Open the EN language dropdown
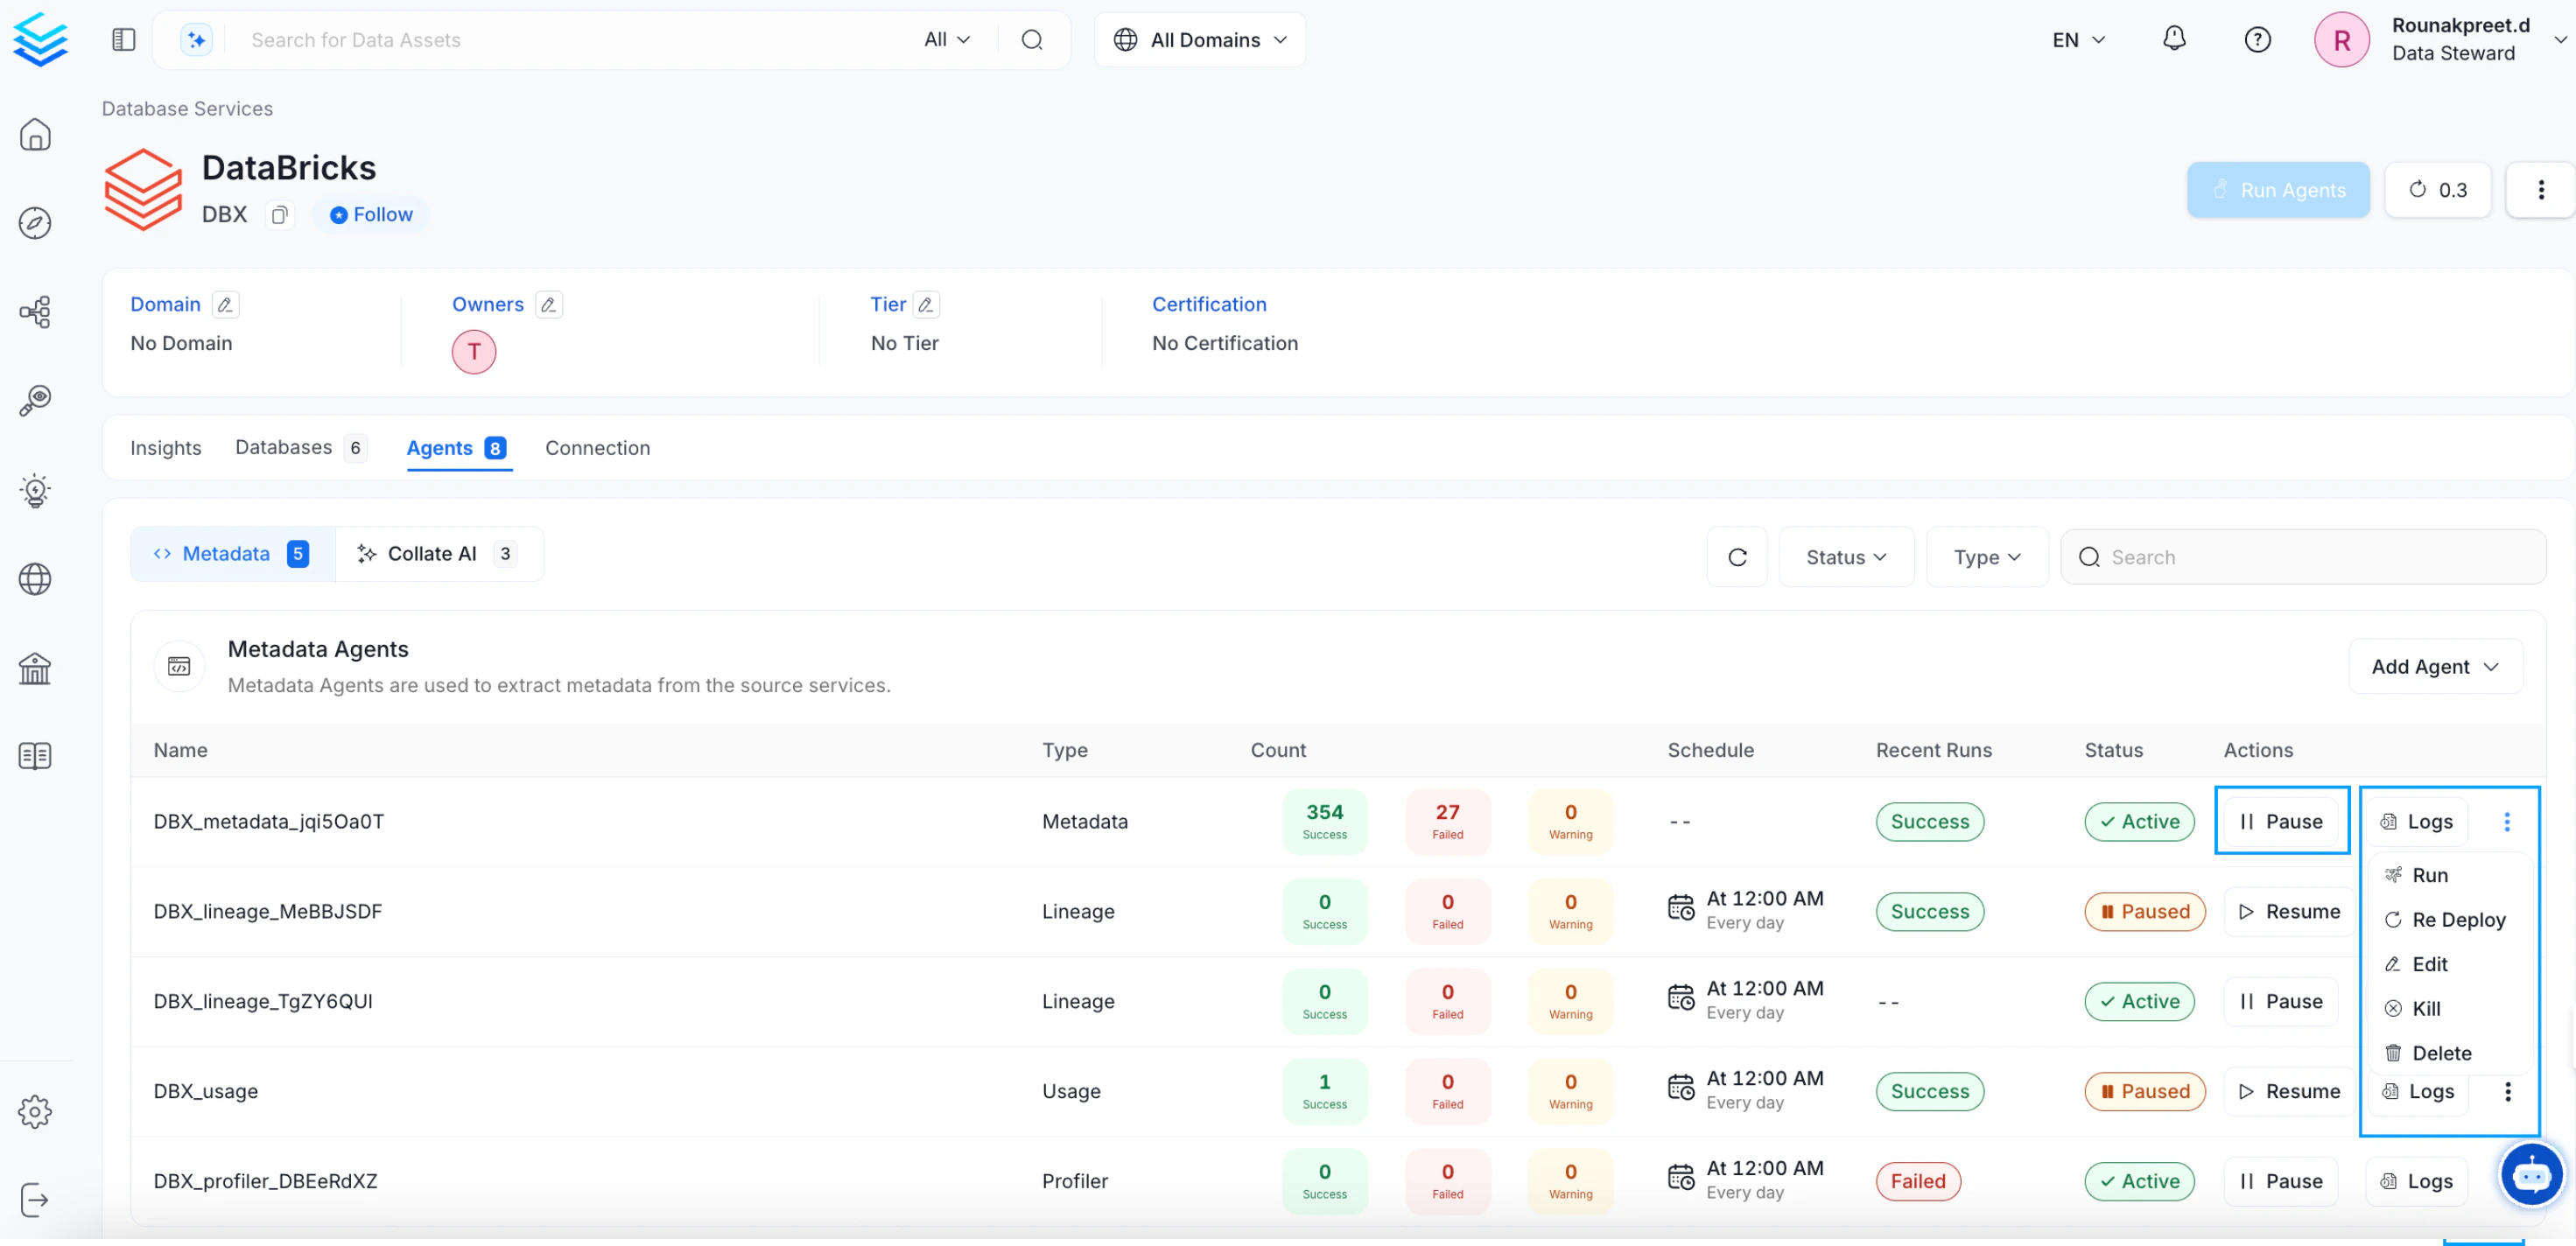This screenshot has height=1246, width=2576. 2078,40
